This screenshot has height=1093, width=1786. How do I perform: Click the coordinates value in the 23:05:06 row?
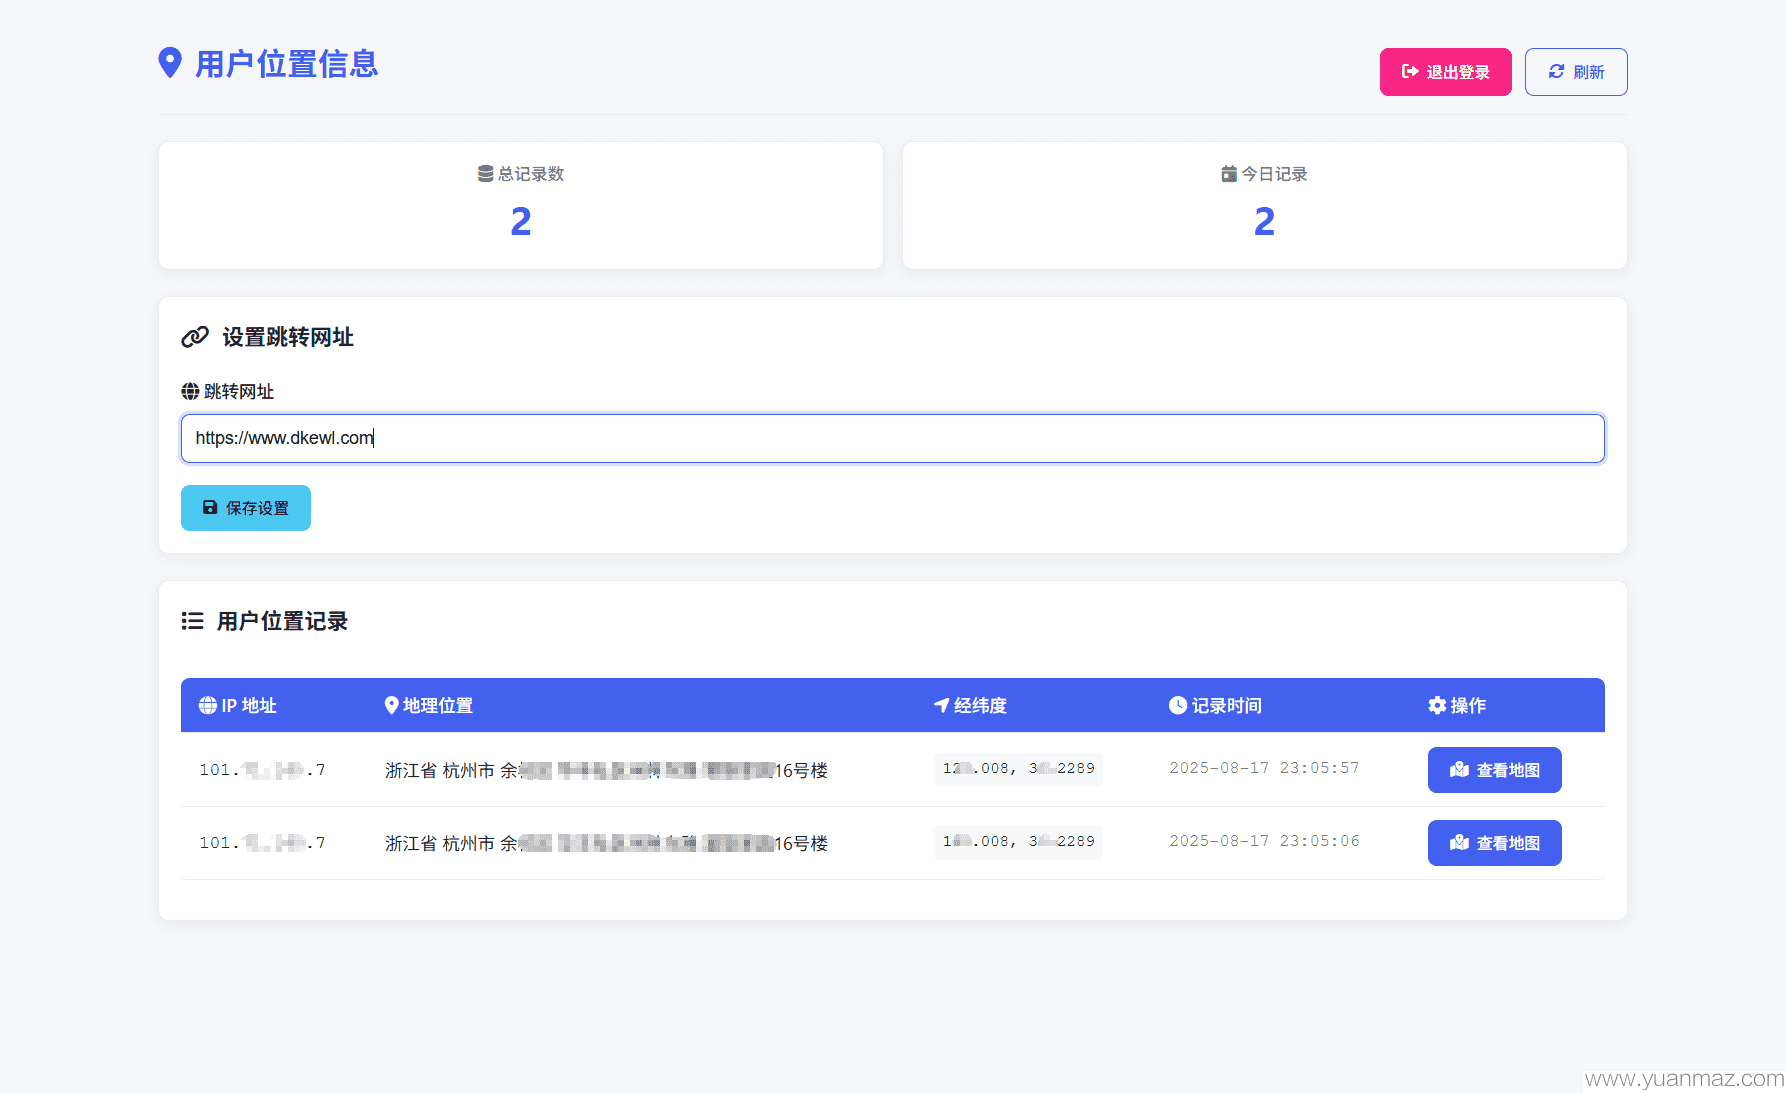point(1018,842)
